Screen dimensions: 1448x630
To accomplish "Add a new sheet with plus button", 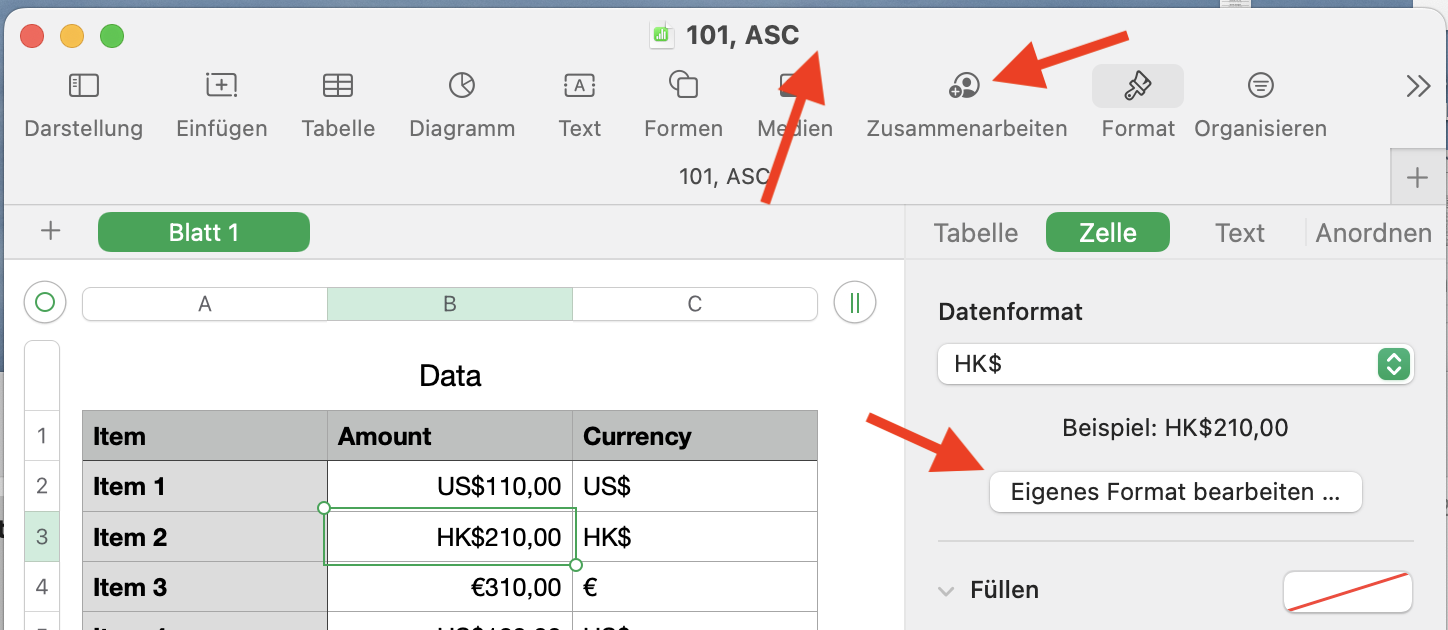I will (50, 232).
